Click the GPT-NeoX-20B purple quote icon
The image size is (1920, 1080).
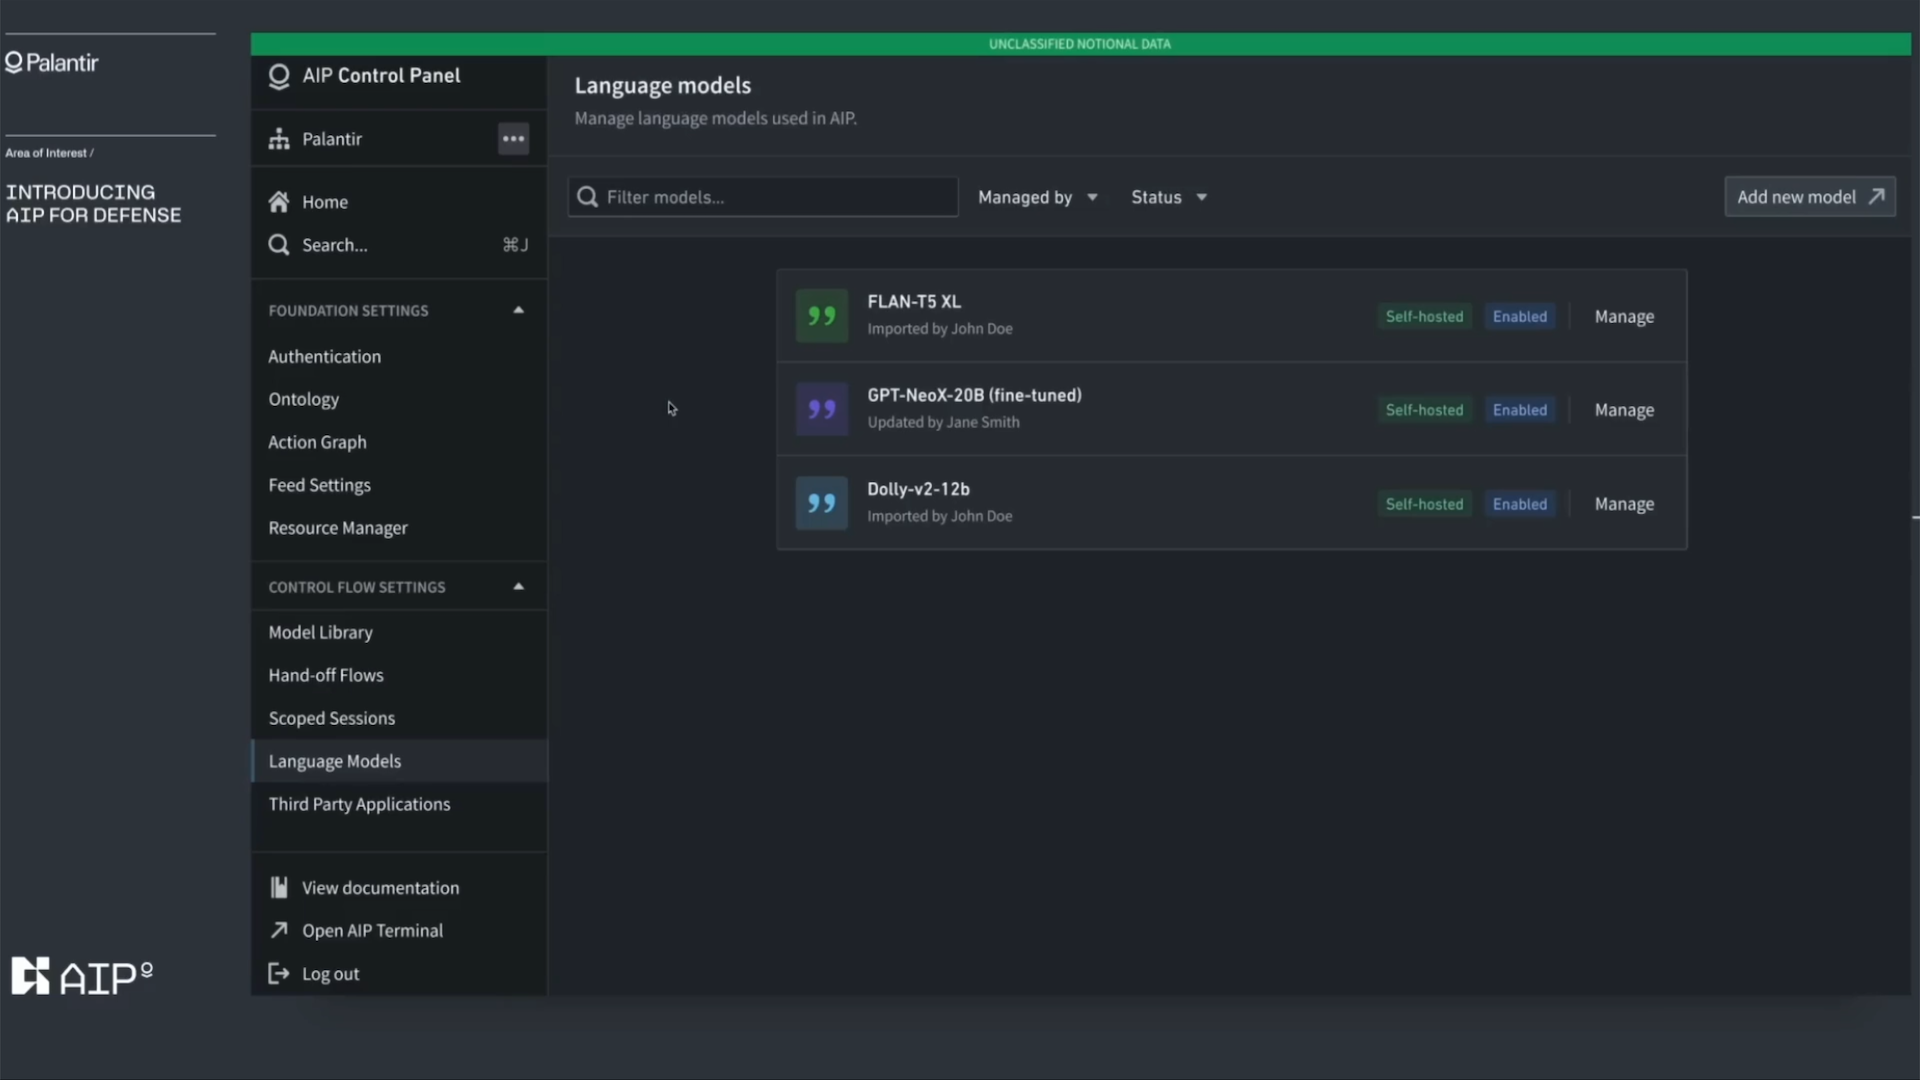(821, 409)
